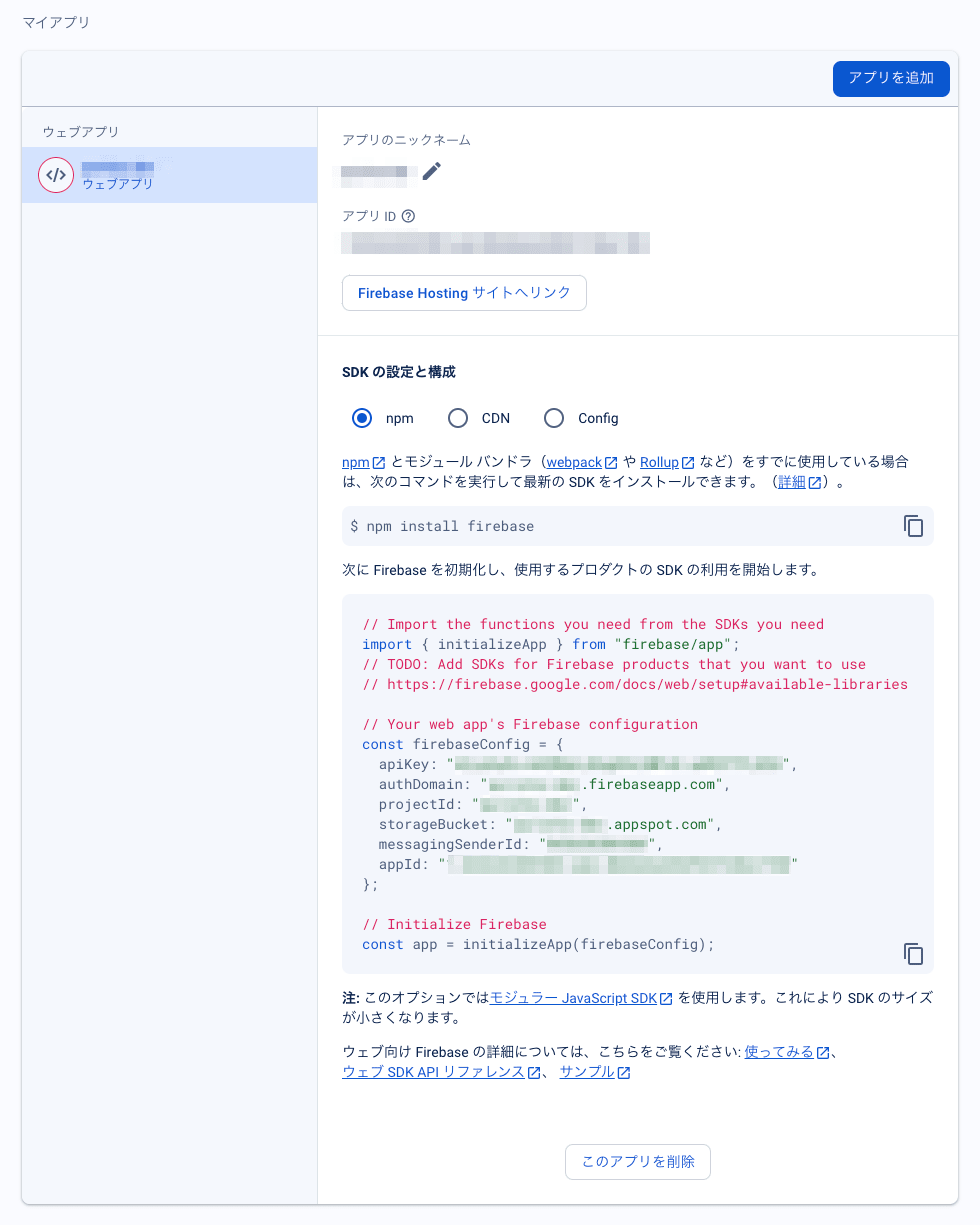This screenshot has width=980, height=1225.
Task: Click the マイアプリ heading
Action: [56, 22]
